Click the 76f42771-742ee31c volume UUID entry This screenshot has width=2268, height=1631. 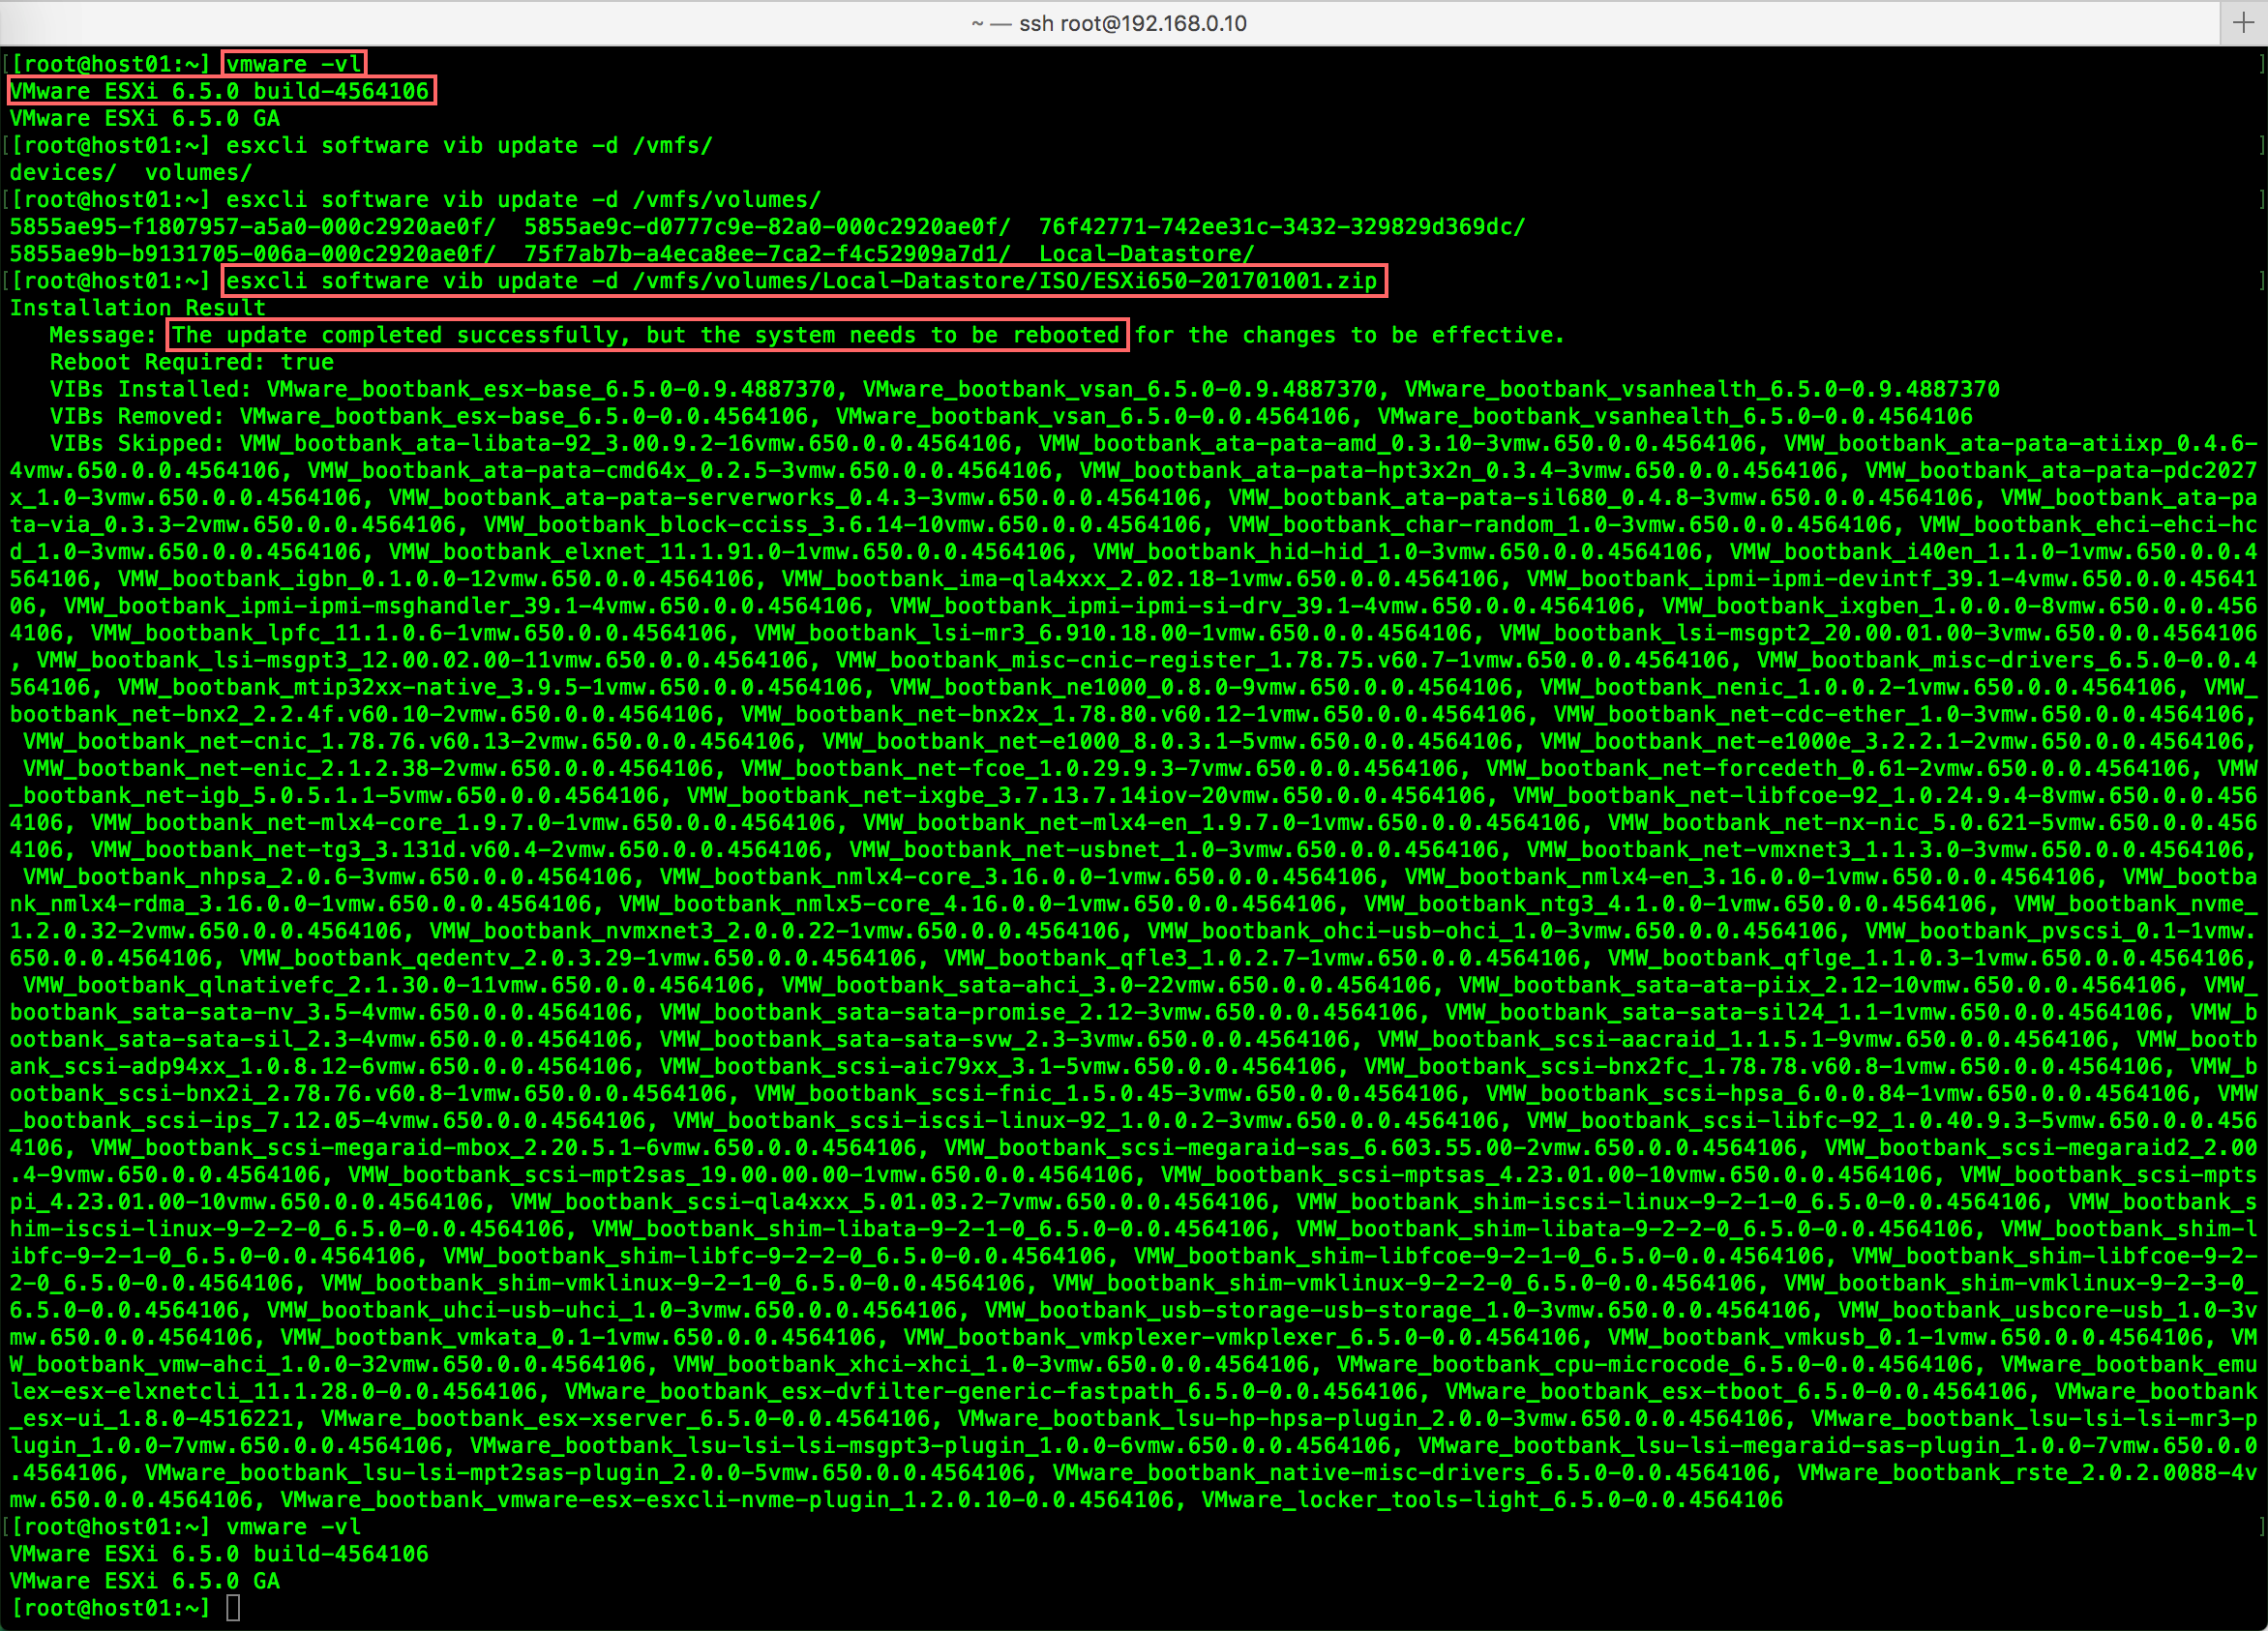click(x=1281, y=227)
